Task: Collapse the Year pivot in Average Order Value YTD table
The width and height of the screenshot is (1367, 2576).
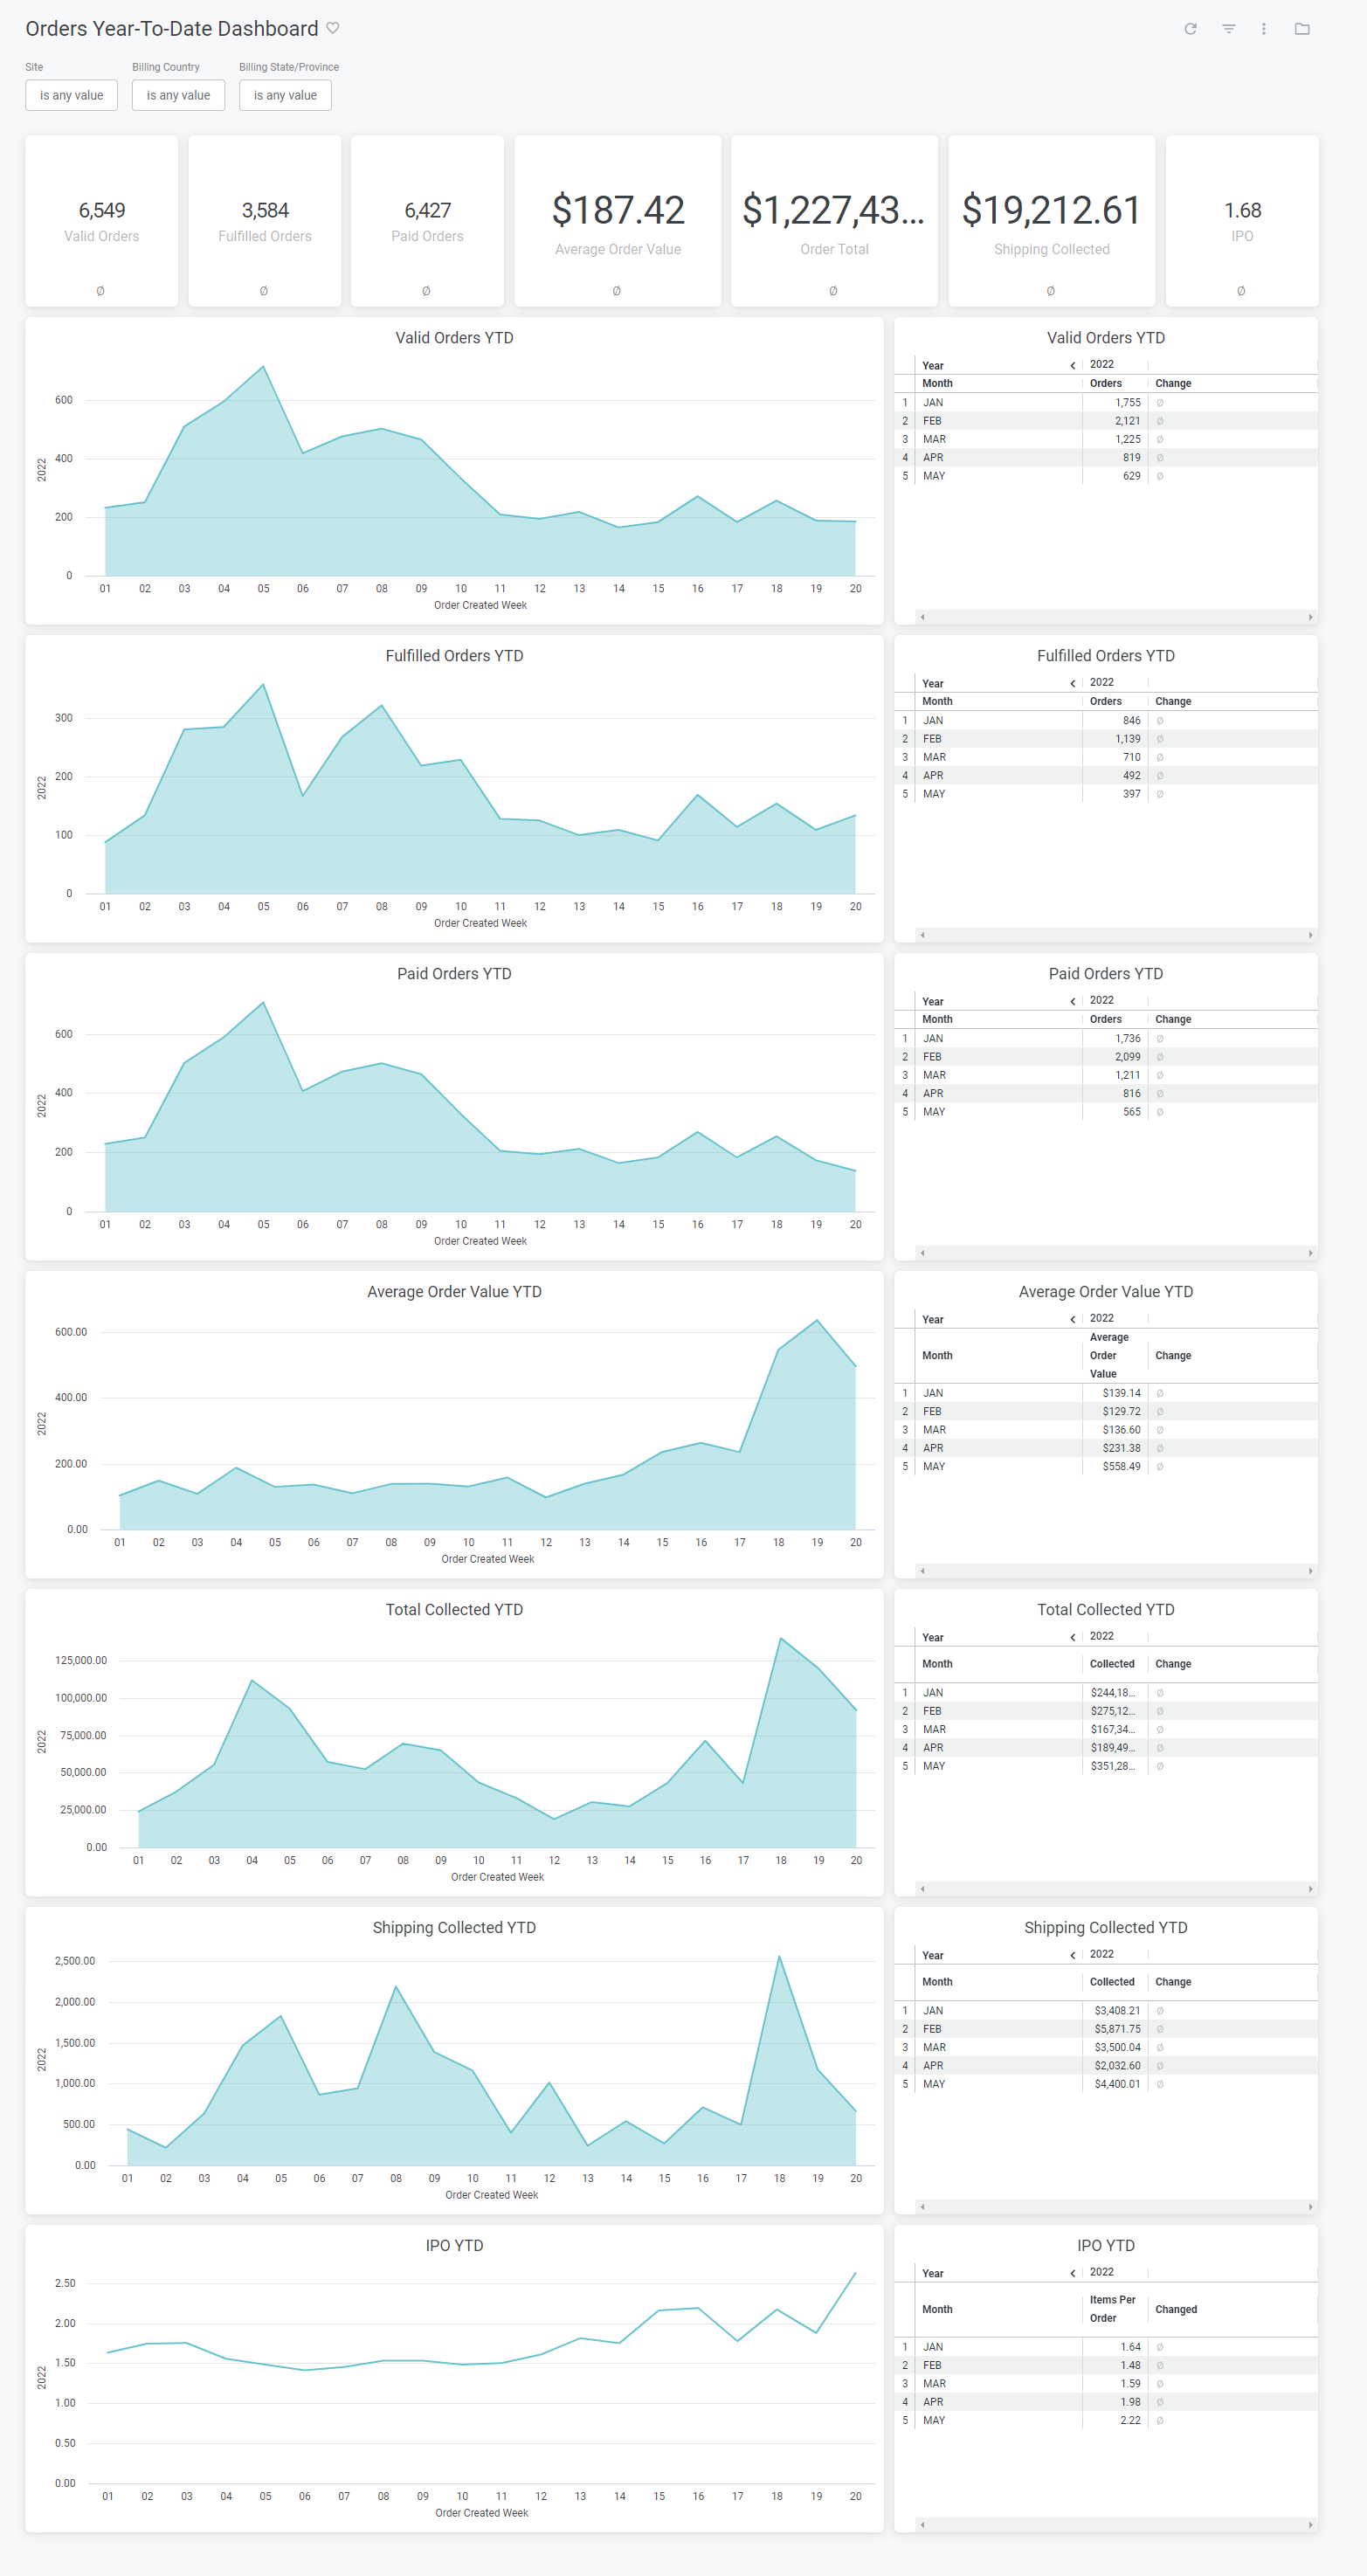Action: click(1073, 1319)
